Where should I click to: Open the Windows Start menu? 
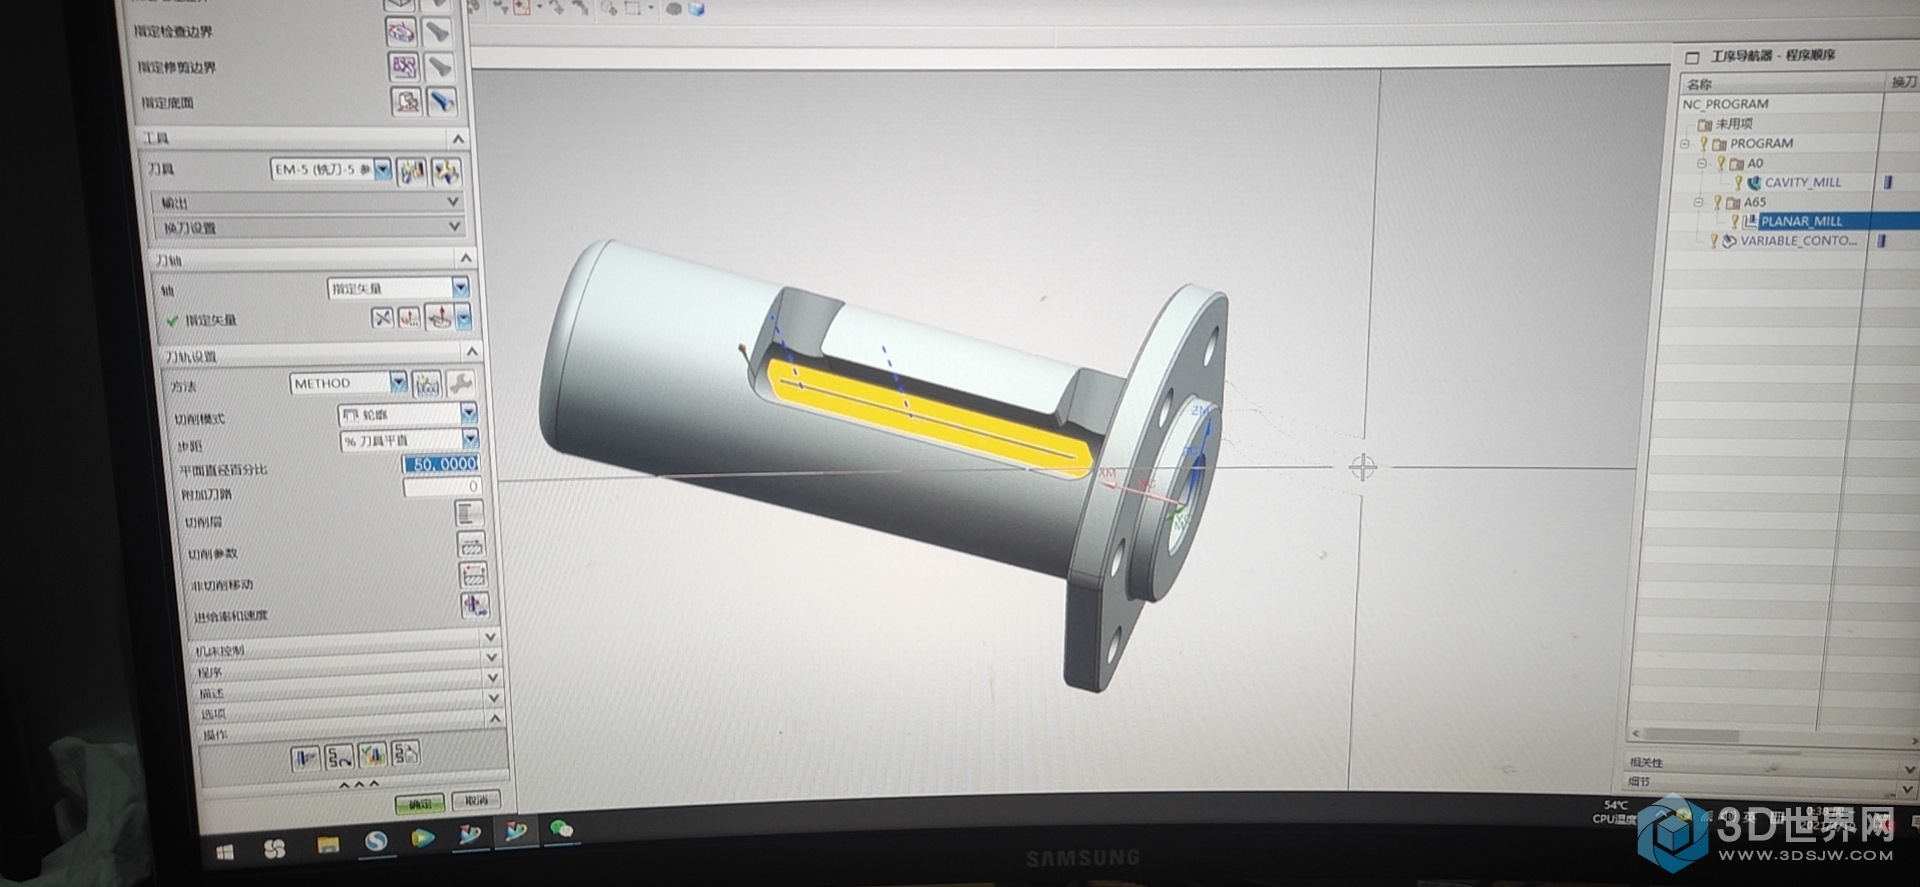[225, 852]
